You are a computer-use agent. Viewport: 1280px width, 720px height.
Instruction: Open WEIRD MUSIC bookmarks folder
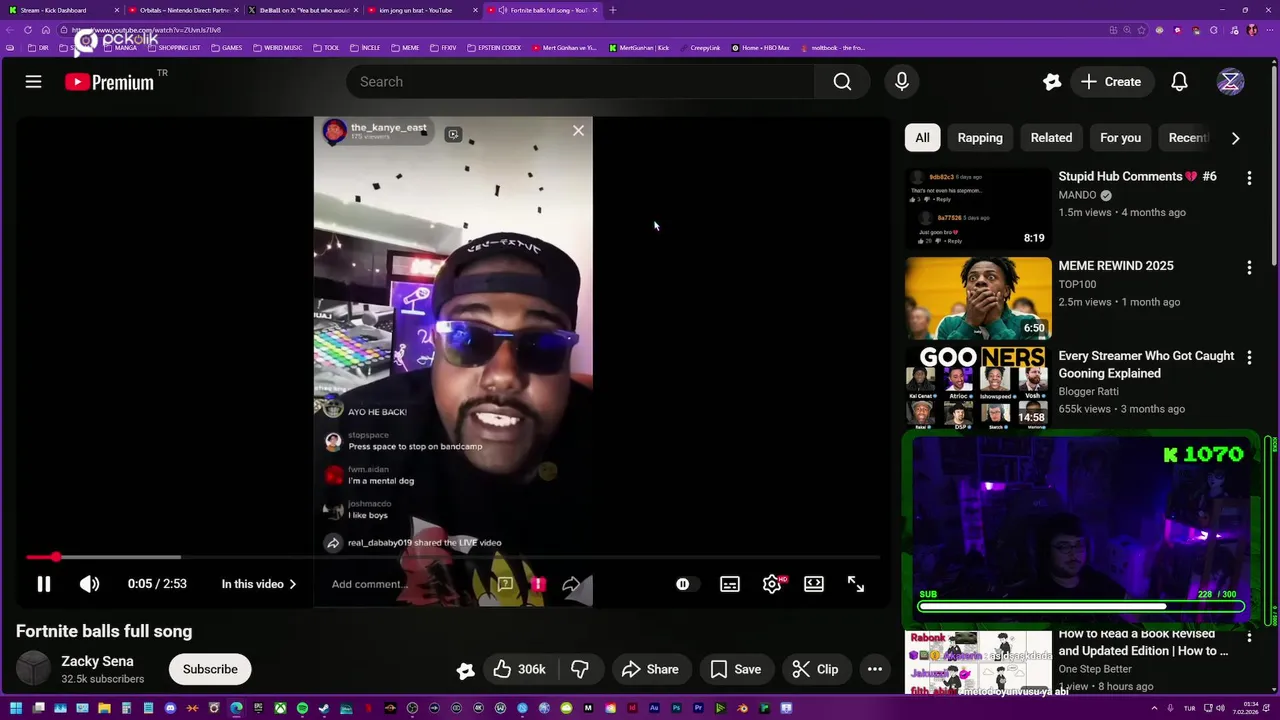click(278, 48)
